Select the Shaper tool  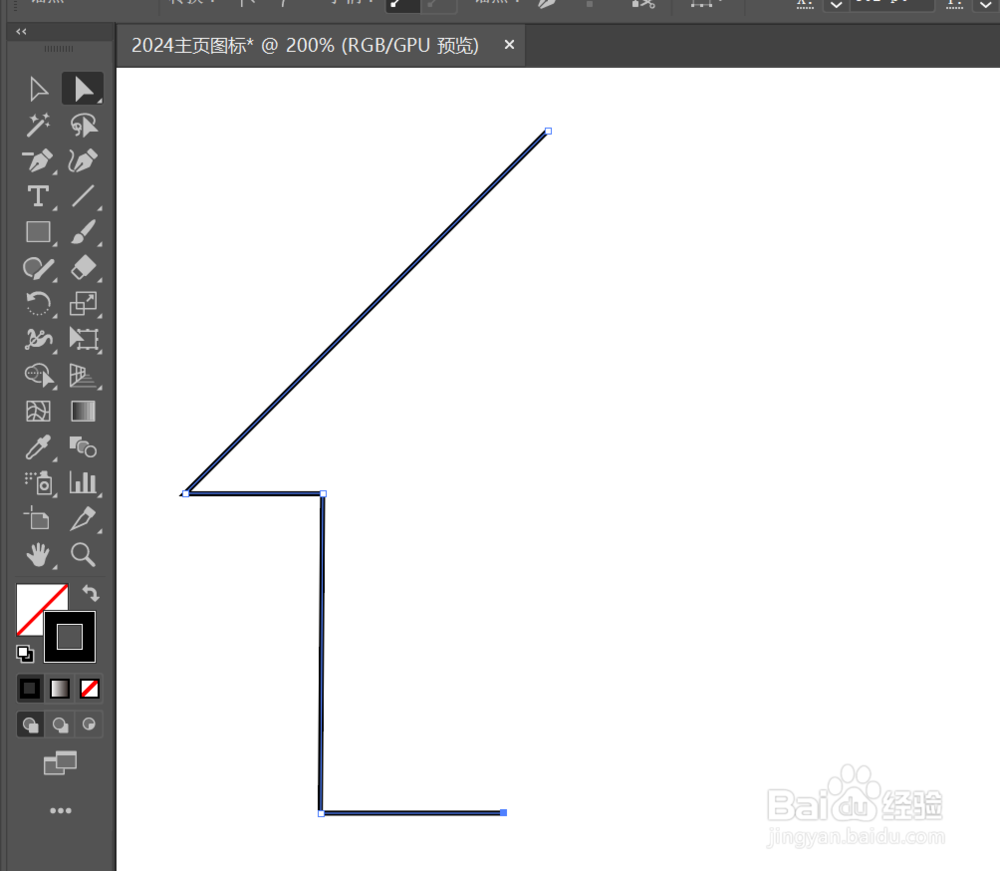[x=38, y=268]
